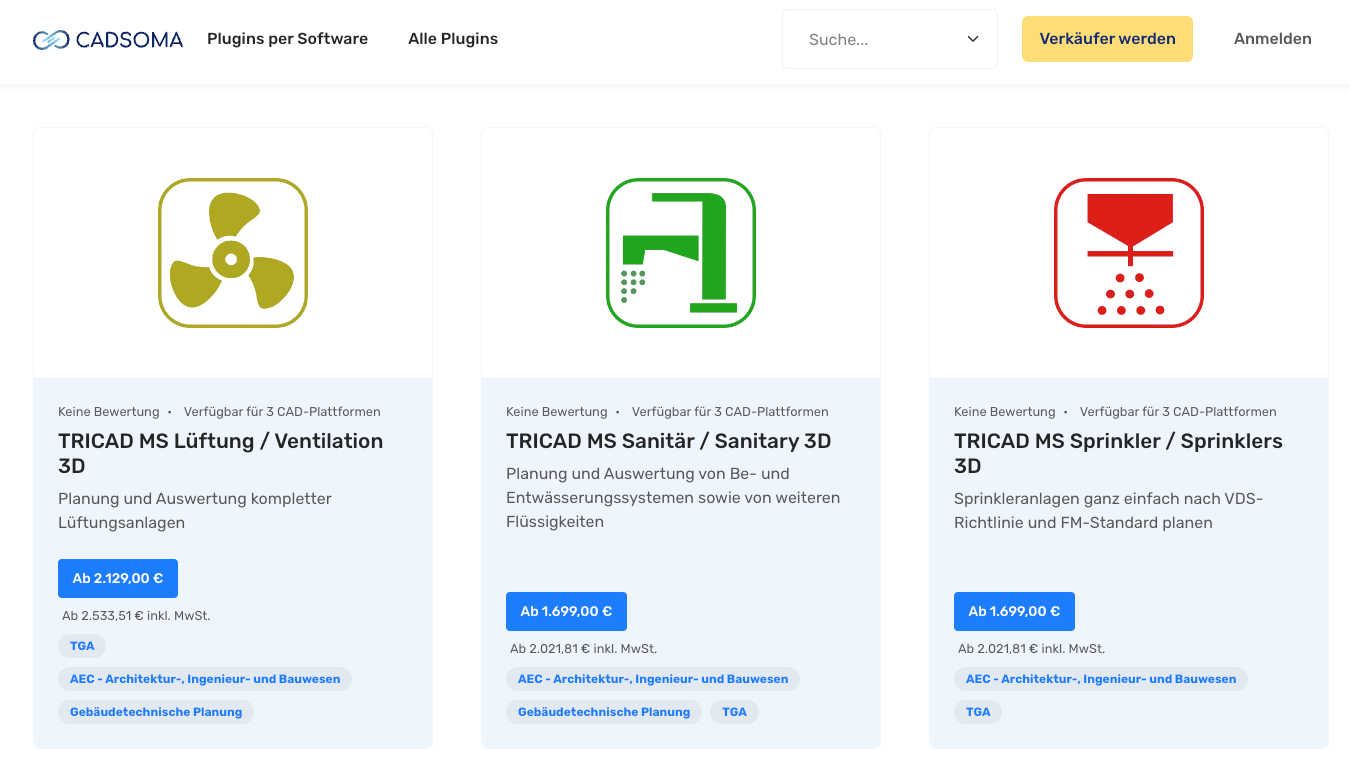Select TGA tag on the Sprinkler card

(978, 712)
